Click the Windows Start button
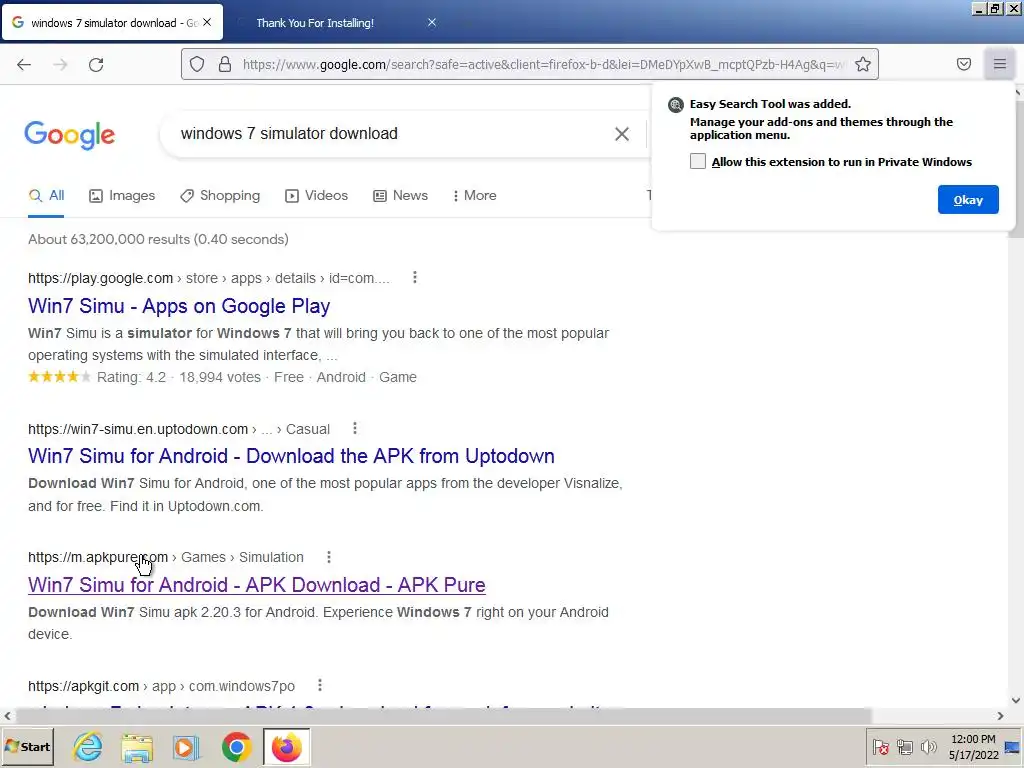This screenshot has width=1024, height=768. 27,746
